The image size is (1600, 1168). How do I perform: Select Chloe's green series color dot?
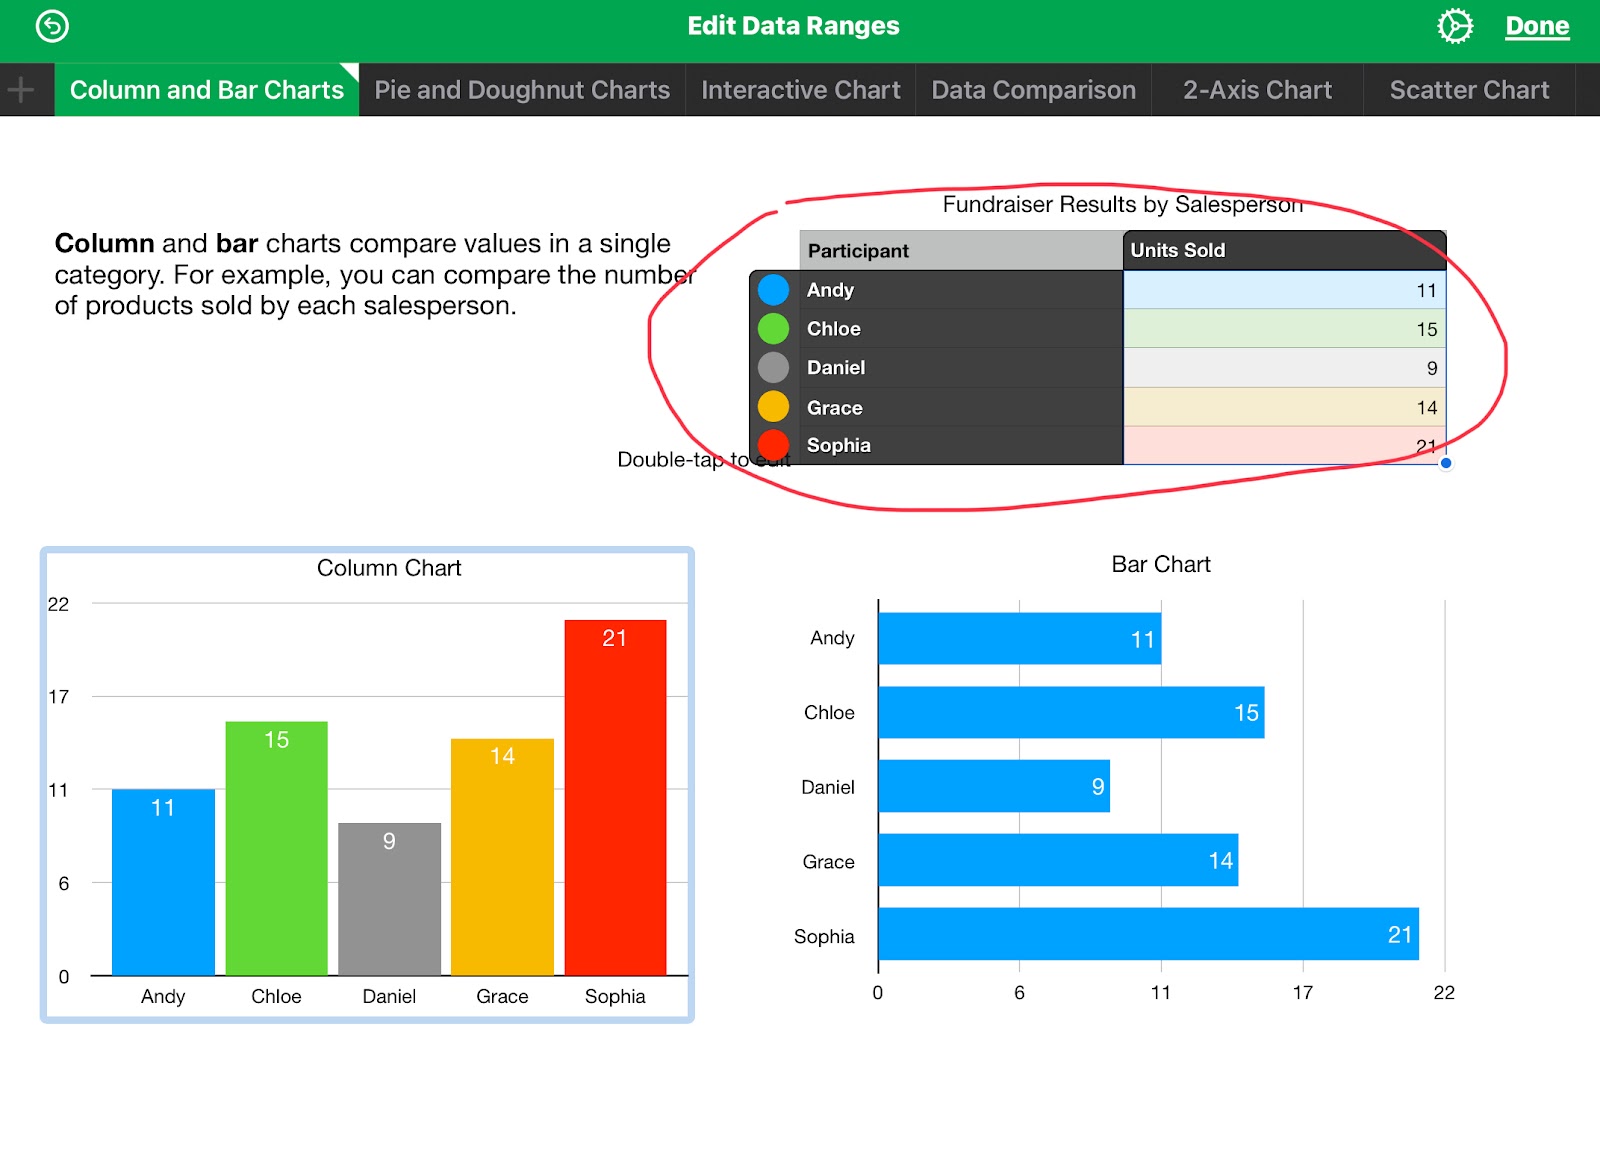click(x=773, y=329)
